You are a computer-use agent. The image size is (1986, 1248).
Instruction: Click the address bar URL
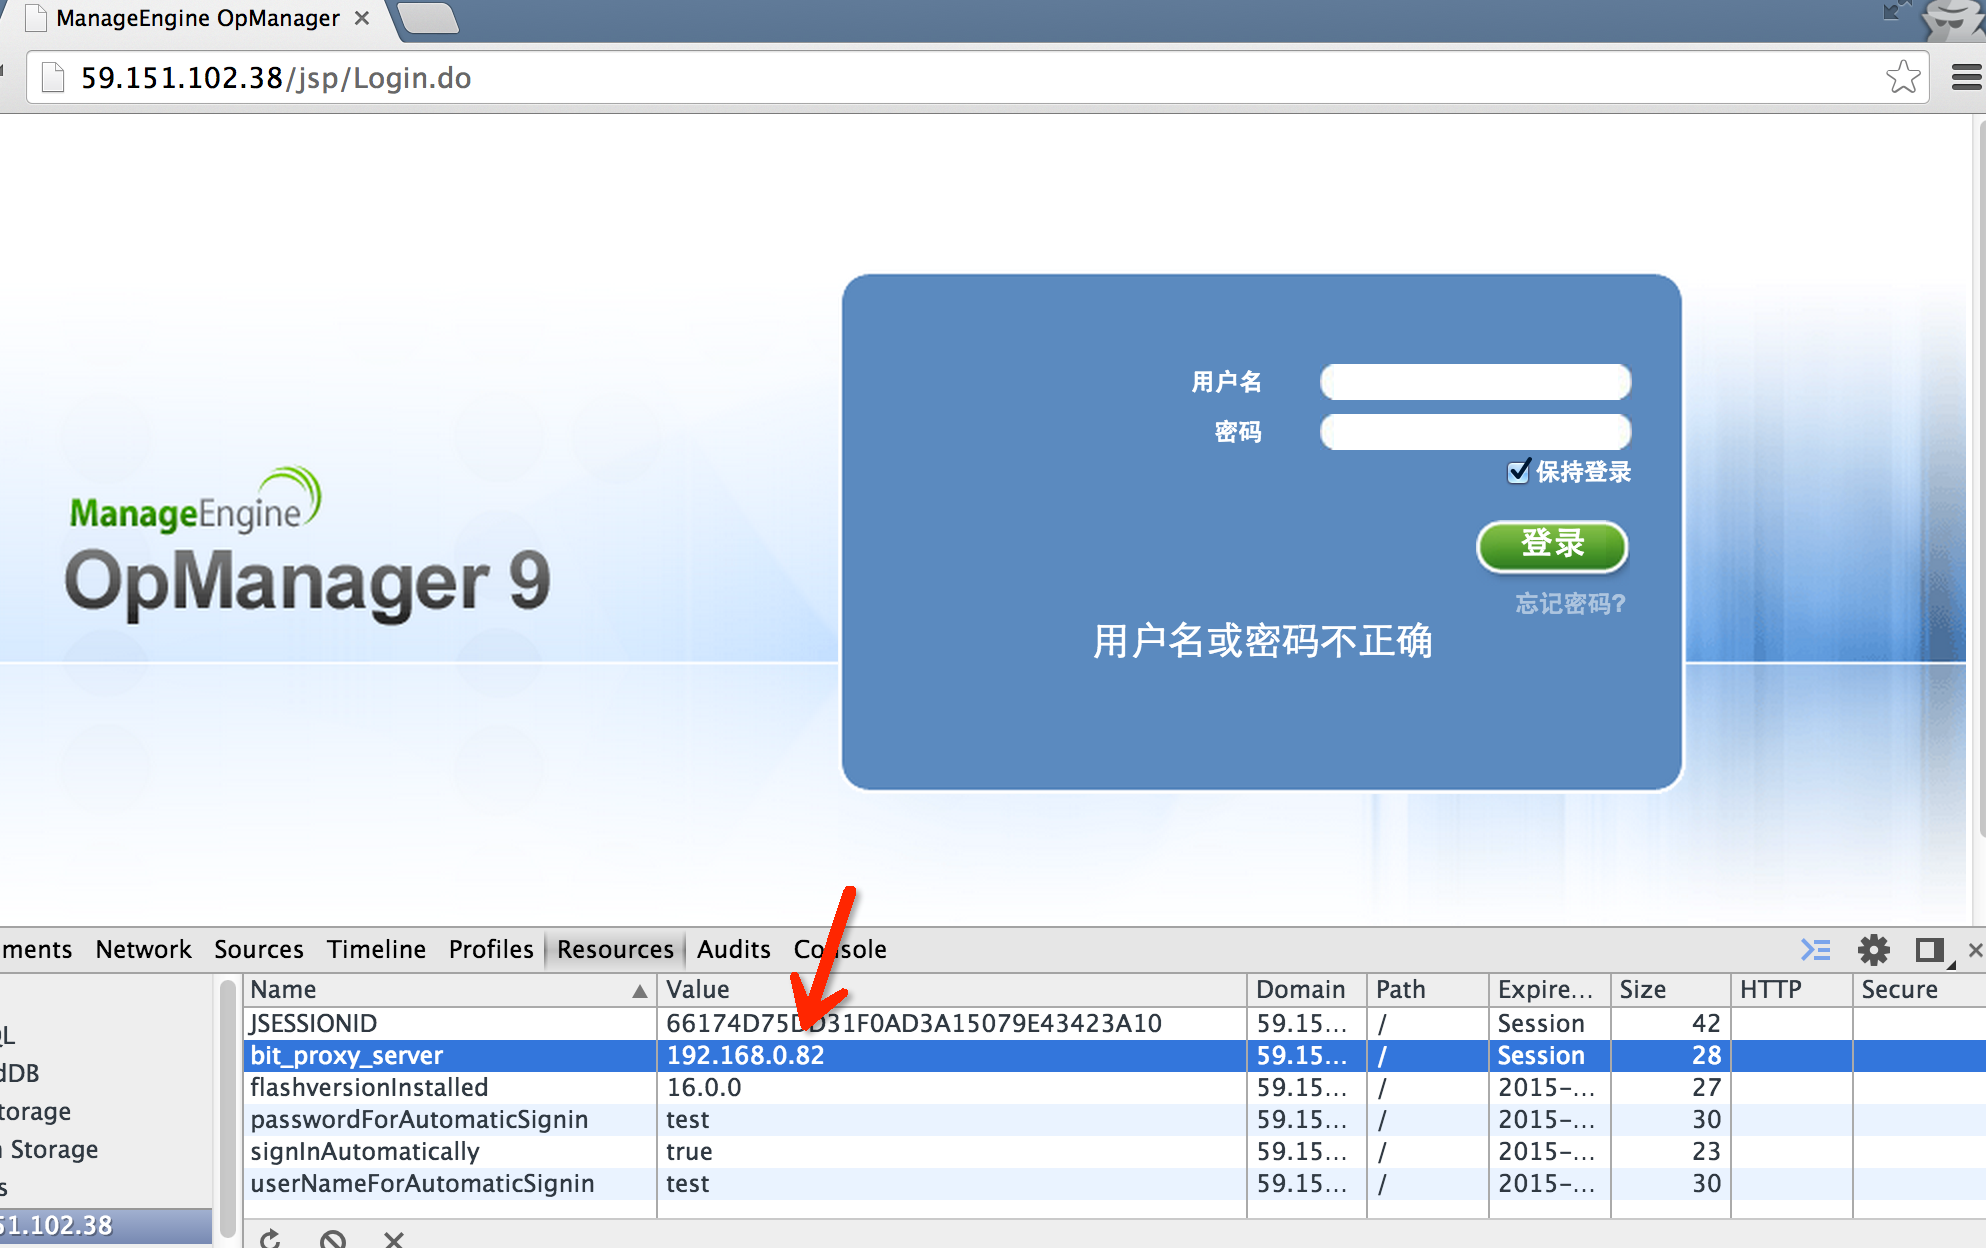(x=276, y=77)
